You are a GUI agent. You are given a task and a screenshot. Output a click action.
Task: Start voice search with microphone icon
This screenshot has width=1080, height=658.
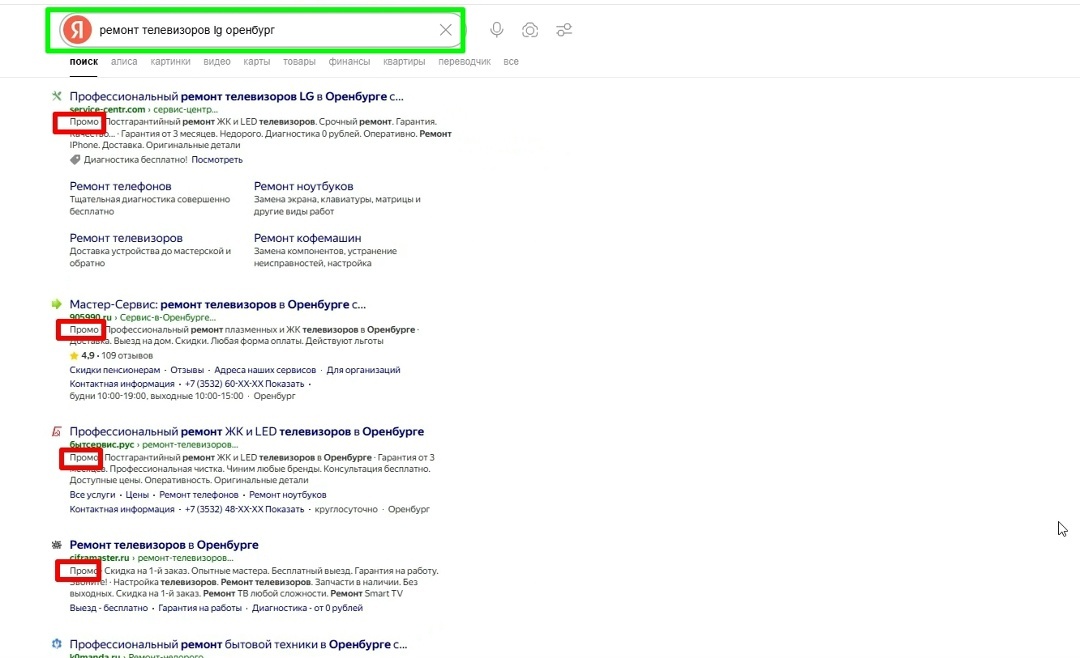(497, 30)
